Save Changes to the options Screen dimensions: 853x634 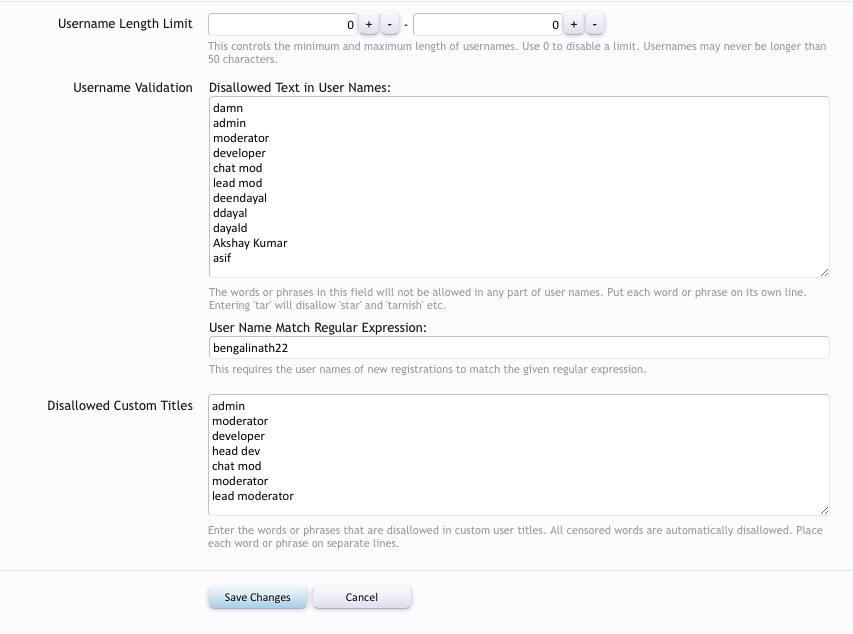click(257, 598)
